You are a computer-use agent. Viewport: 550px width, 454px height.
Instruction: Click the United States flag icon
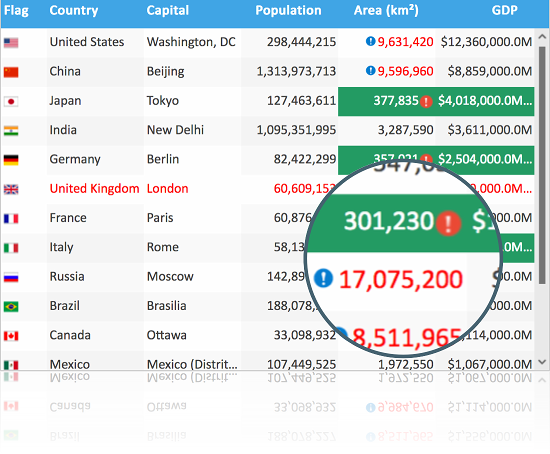pyautogui.click(x=11, y=43)
